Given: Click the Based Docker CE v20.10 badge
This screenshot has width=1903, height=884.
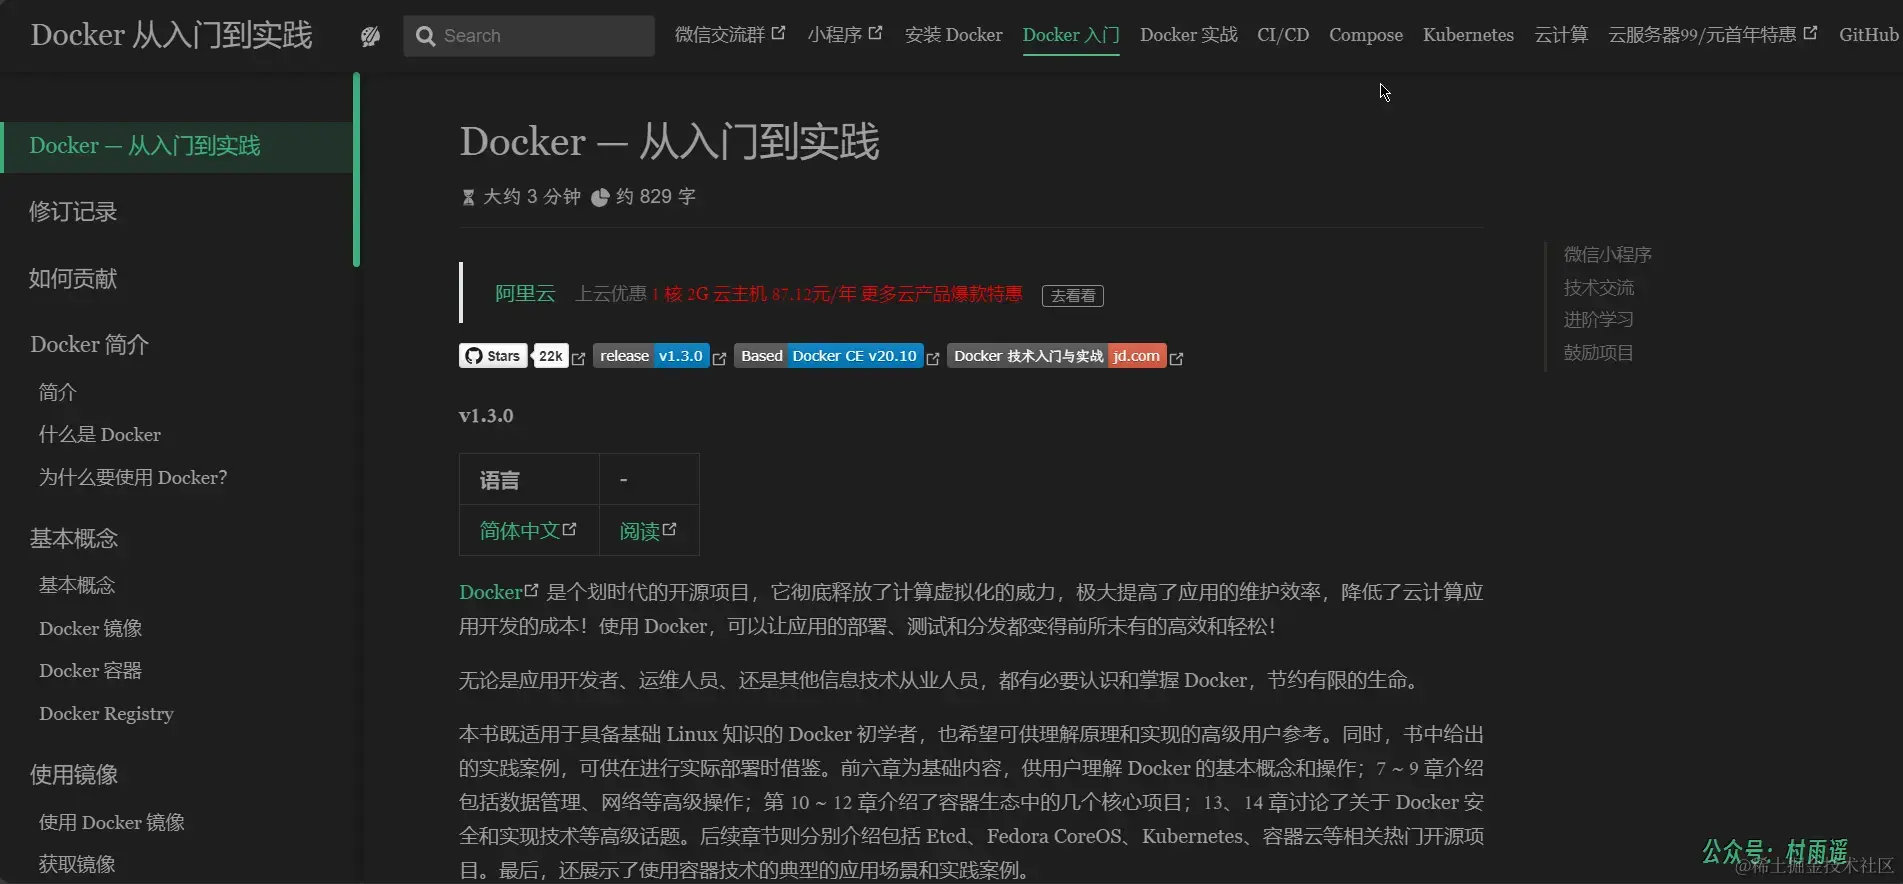Looking at the screenshot, I should [828, 356].
